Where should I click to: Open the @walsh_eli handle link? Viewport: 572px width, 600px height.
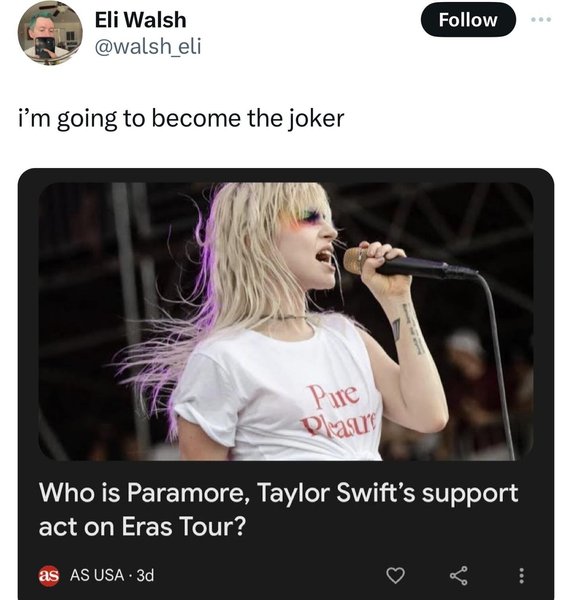click(148, 47)
